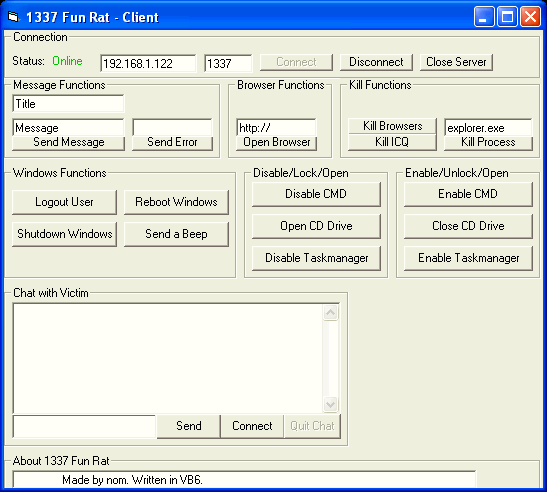Click the Connect button beside chat Send

252,426
